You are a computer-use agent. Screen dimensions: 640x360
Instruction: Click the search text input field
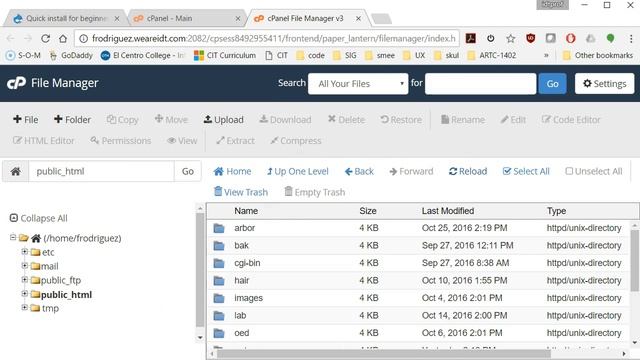point(480,84)
